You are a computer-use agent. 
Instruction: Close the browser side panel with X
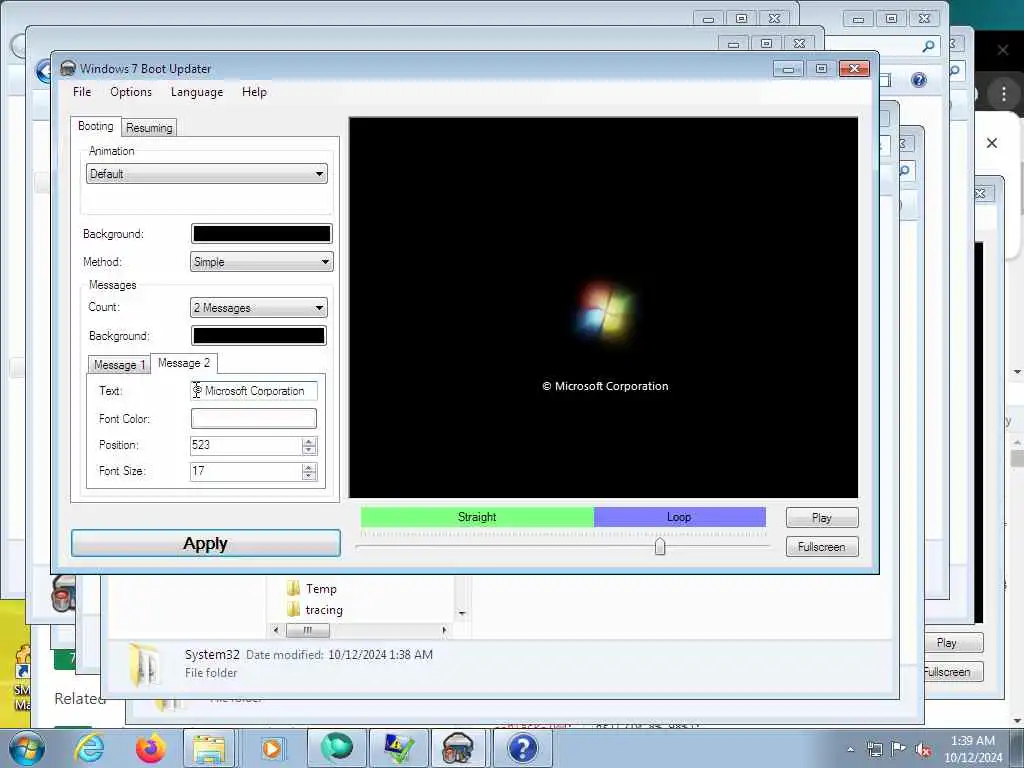coord(991,143)
